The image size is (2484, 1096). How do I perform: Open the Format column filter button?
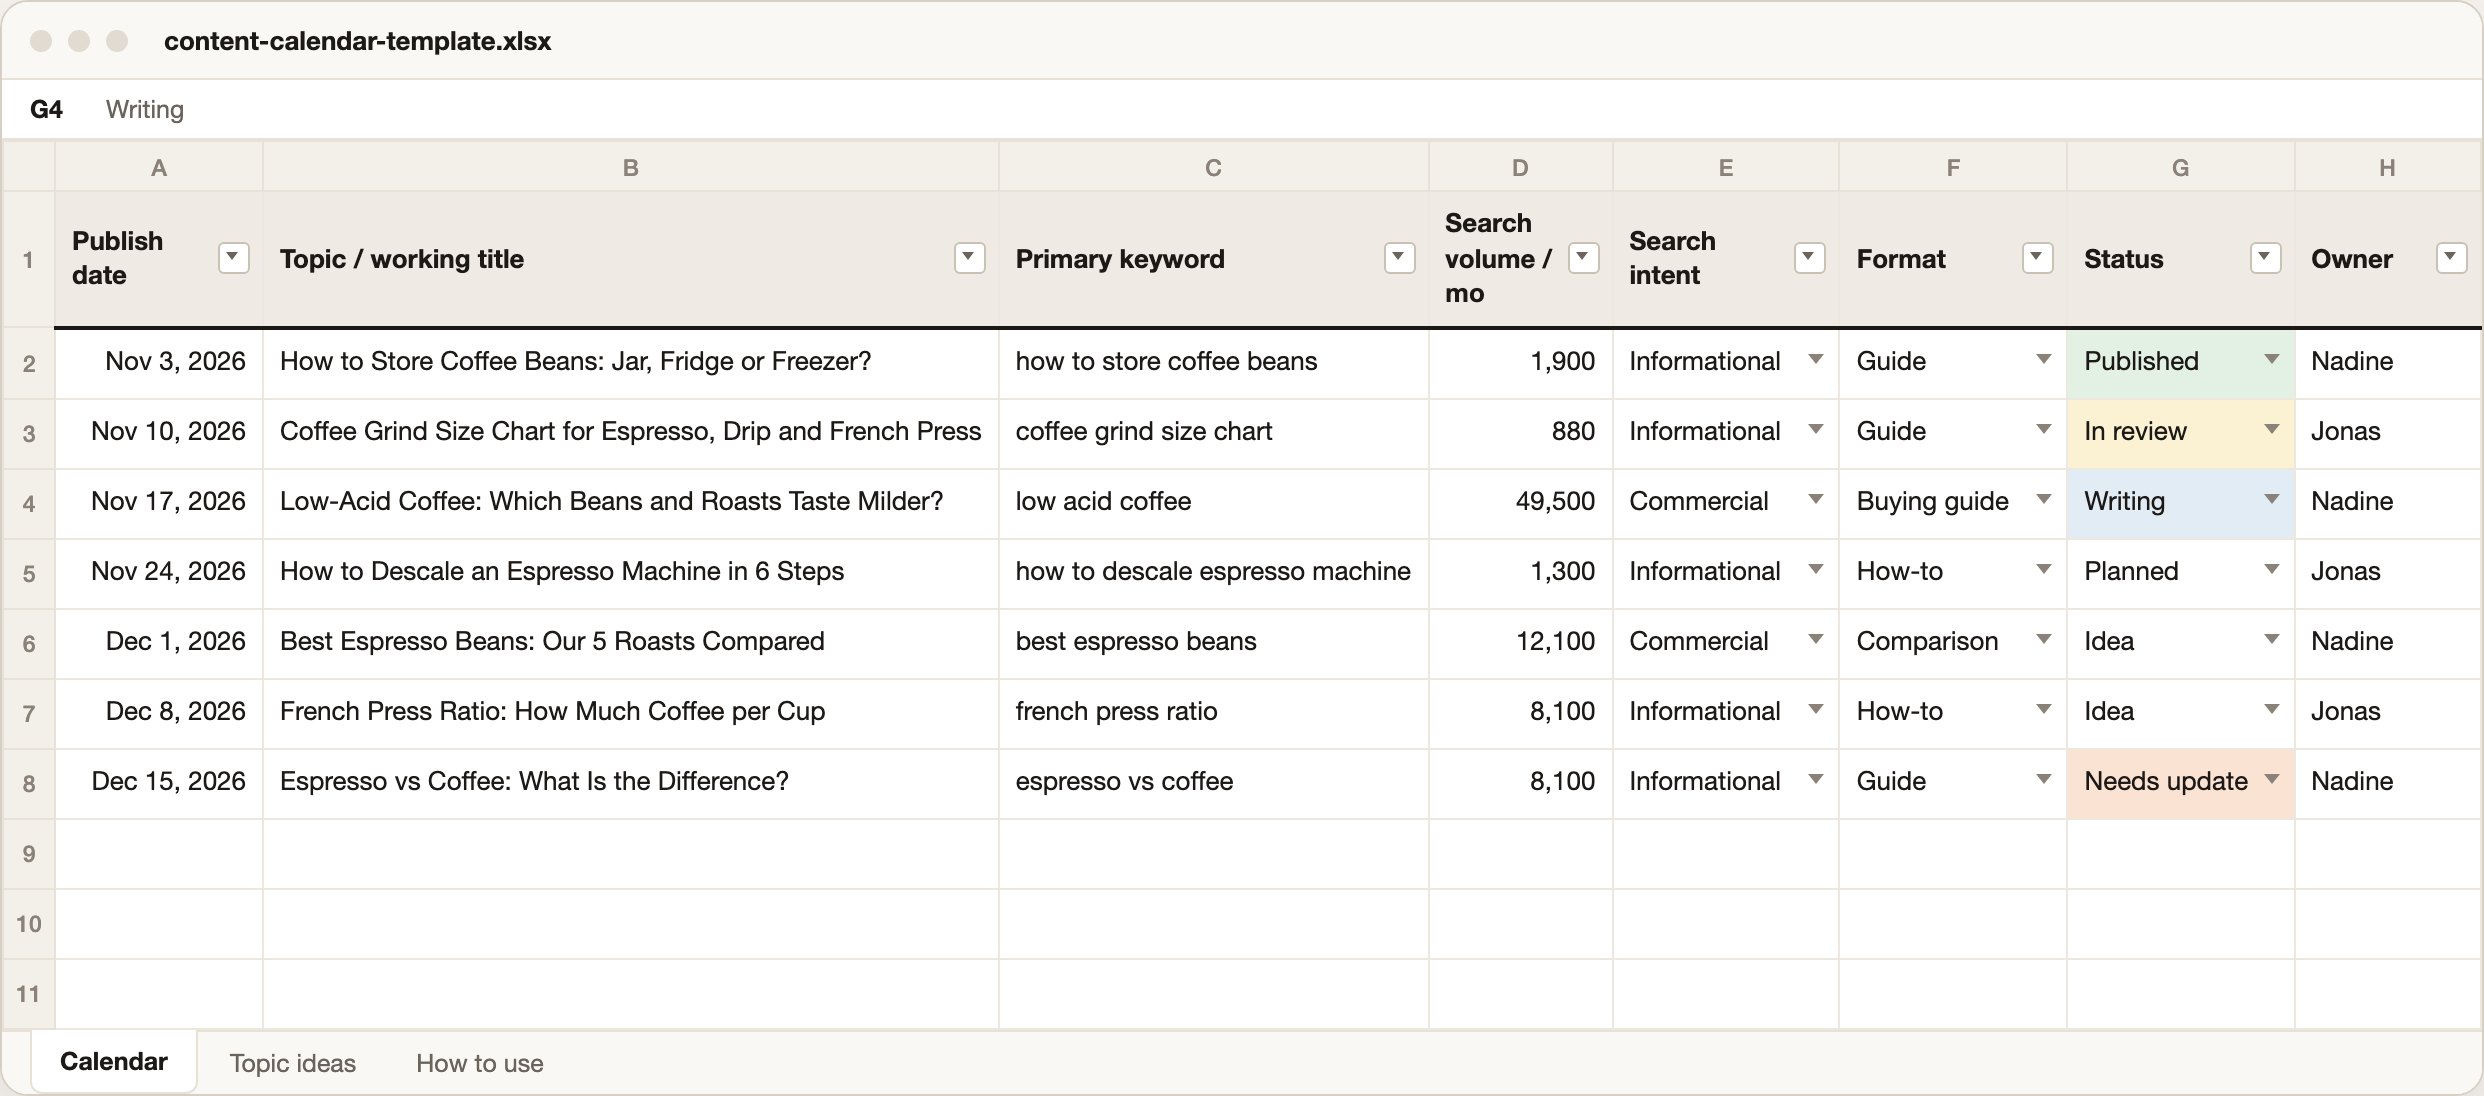coord(2037,258)
